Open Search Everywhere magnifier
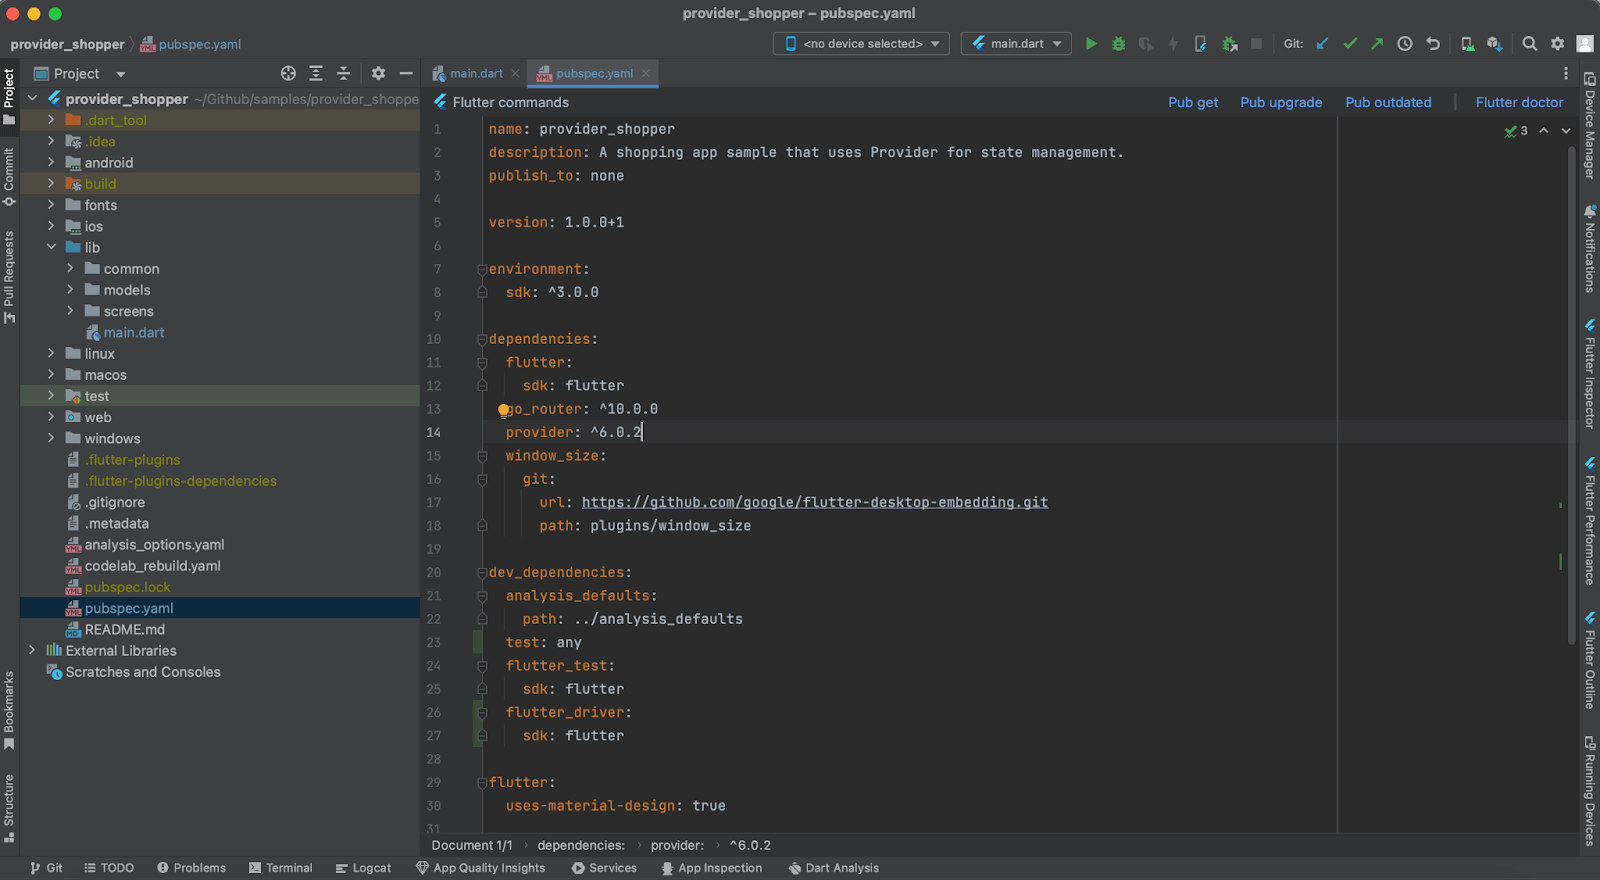This screenshot has height=880, width=1600. click(1529, 44)
